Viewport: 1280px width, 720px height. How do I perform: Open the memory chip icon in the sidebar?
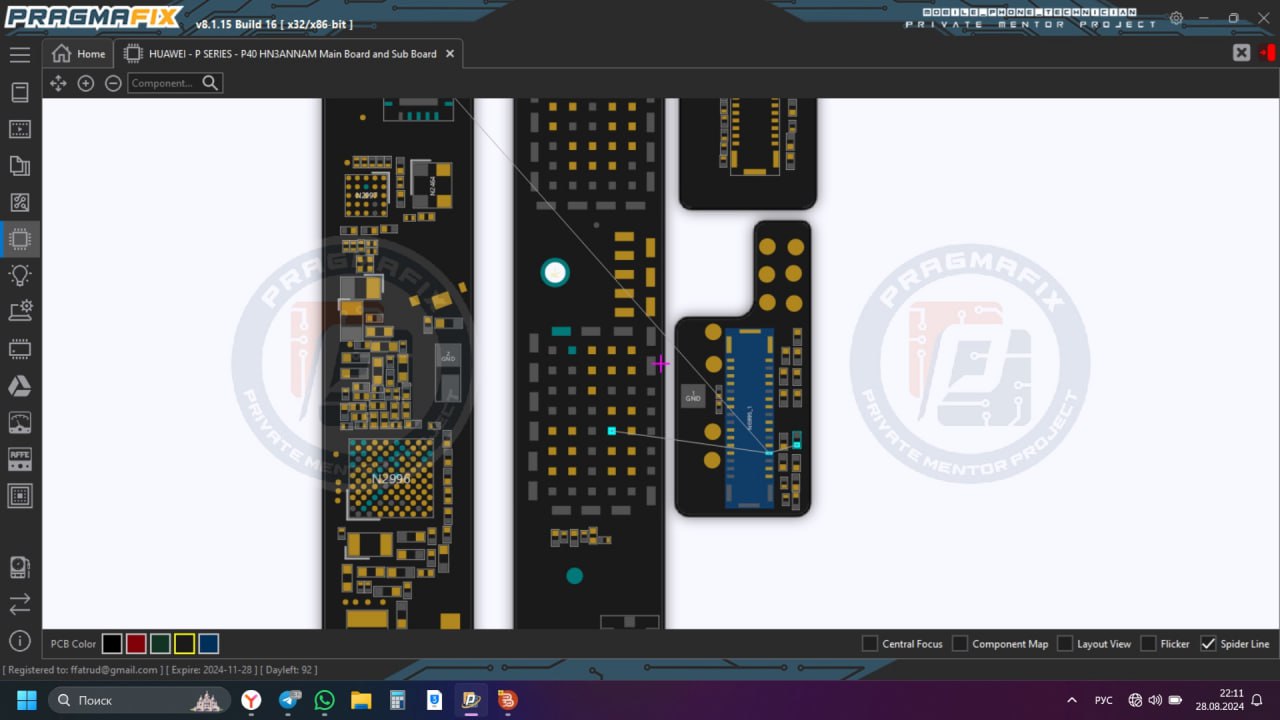coord(19,349)
